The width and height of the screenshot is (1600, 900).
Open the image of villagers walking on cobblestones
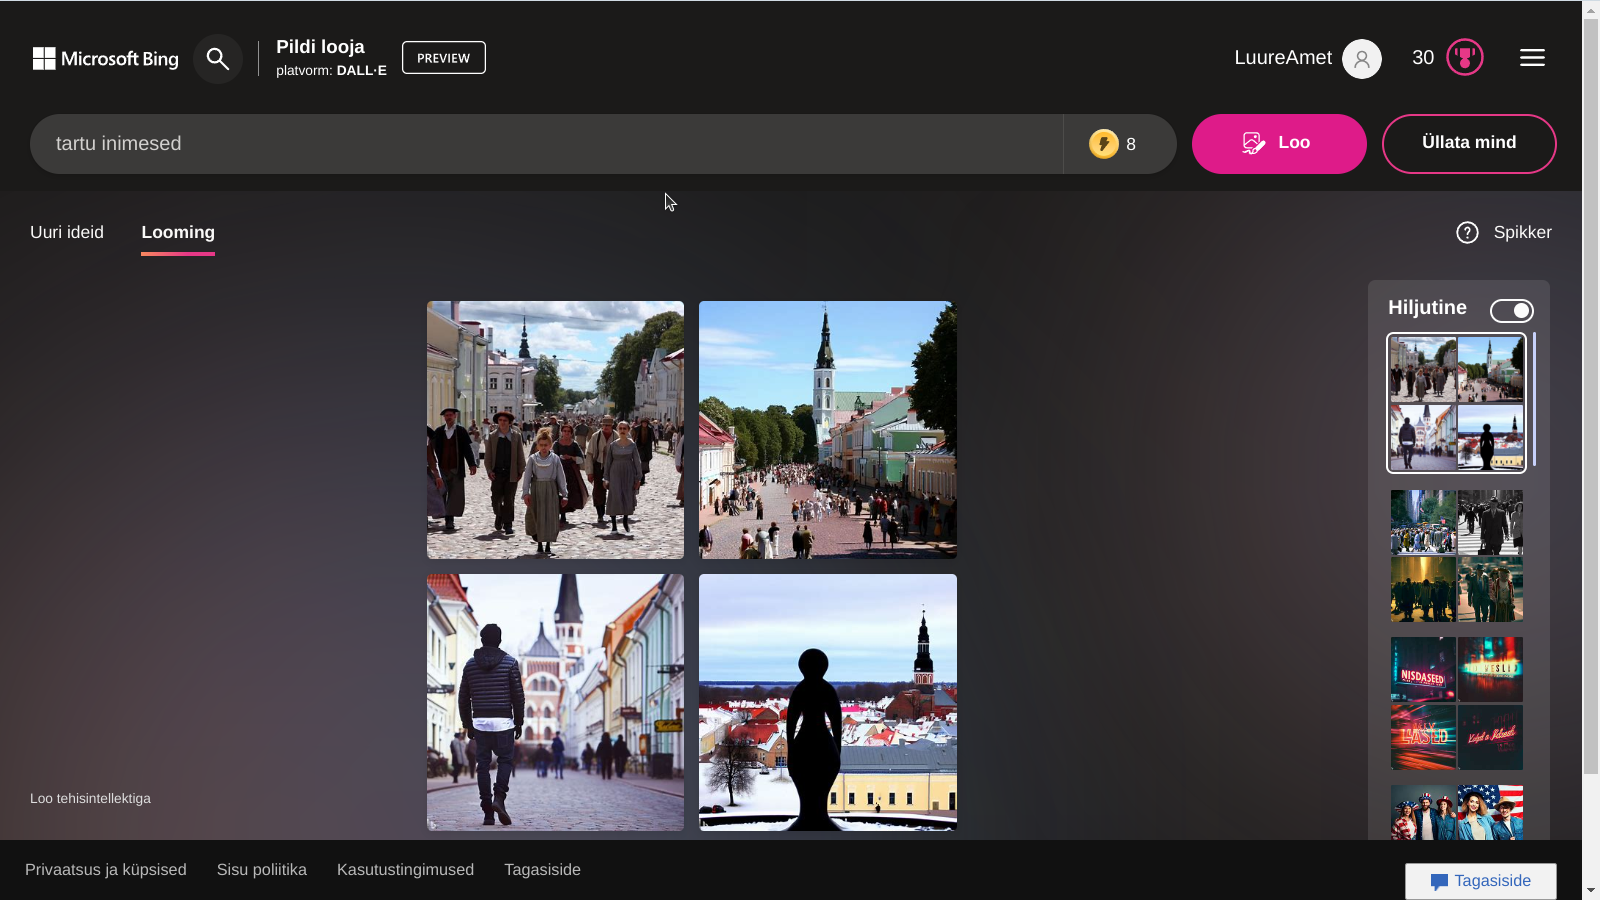click(555, 430)
